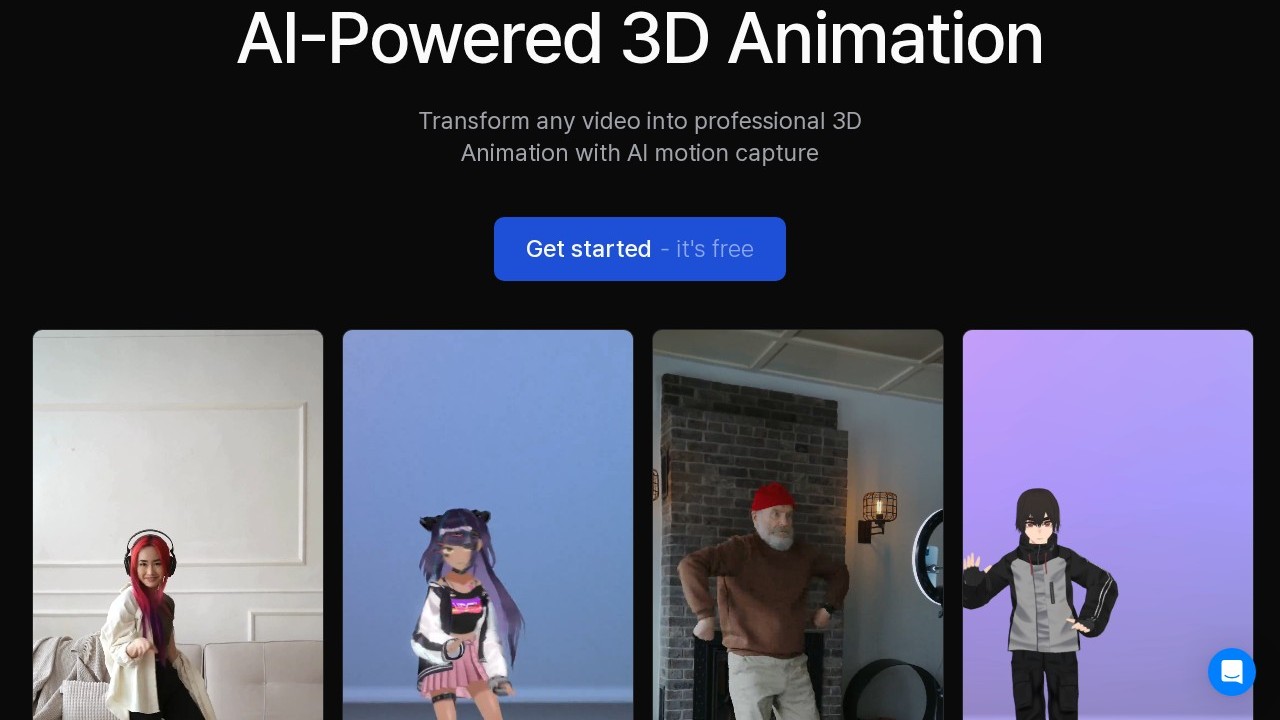The height and width of the screenshot is (720, 1280).
Task: Select the bearded man dancing video
Action: [x=797, y=524]
